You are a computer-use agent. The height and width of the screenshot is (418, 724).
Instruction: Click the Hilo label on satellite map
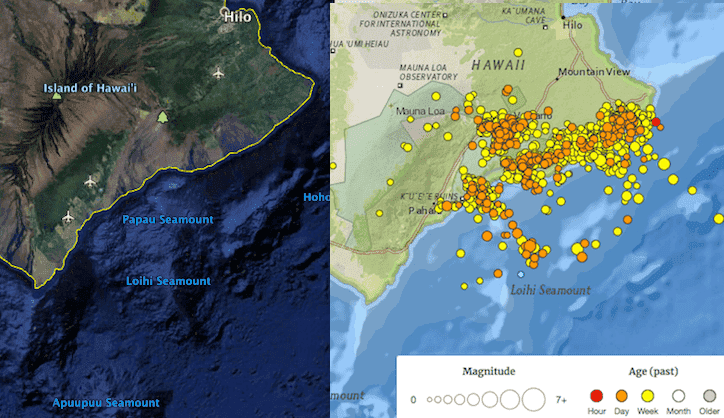tap(237, 17)
